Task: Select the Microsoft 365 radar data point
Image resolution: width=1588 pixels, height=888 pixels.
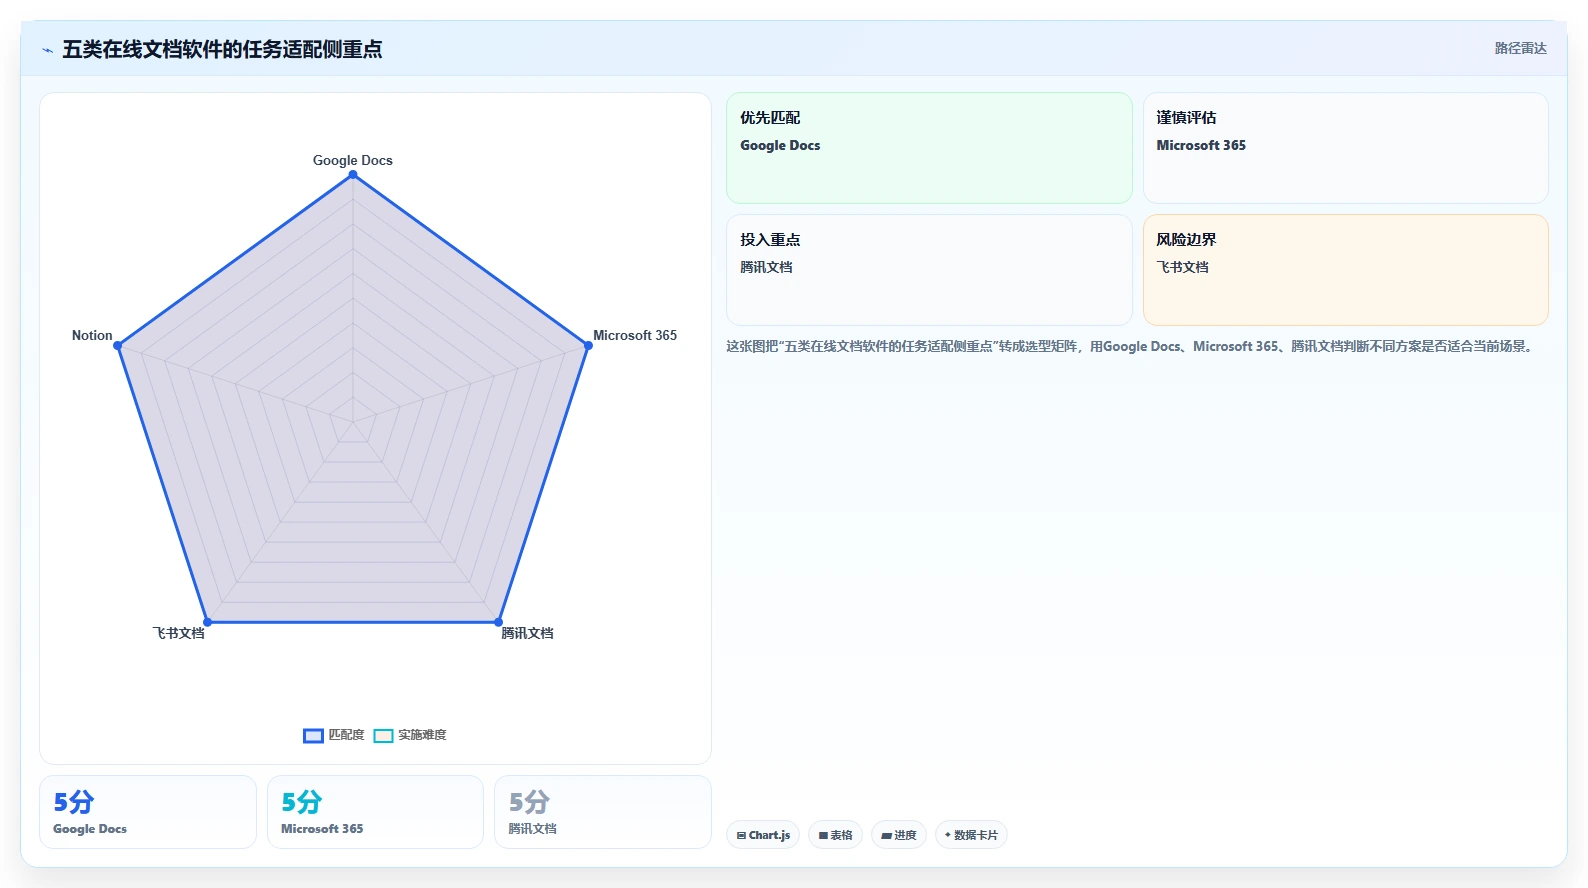Action: click(587, 346)
